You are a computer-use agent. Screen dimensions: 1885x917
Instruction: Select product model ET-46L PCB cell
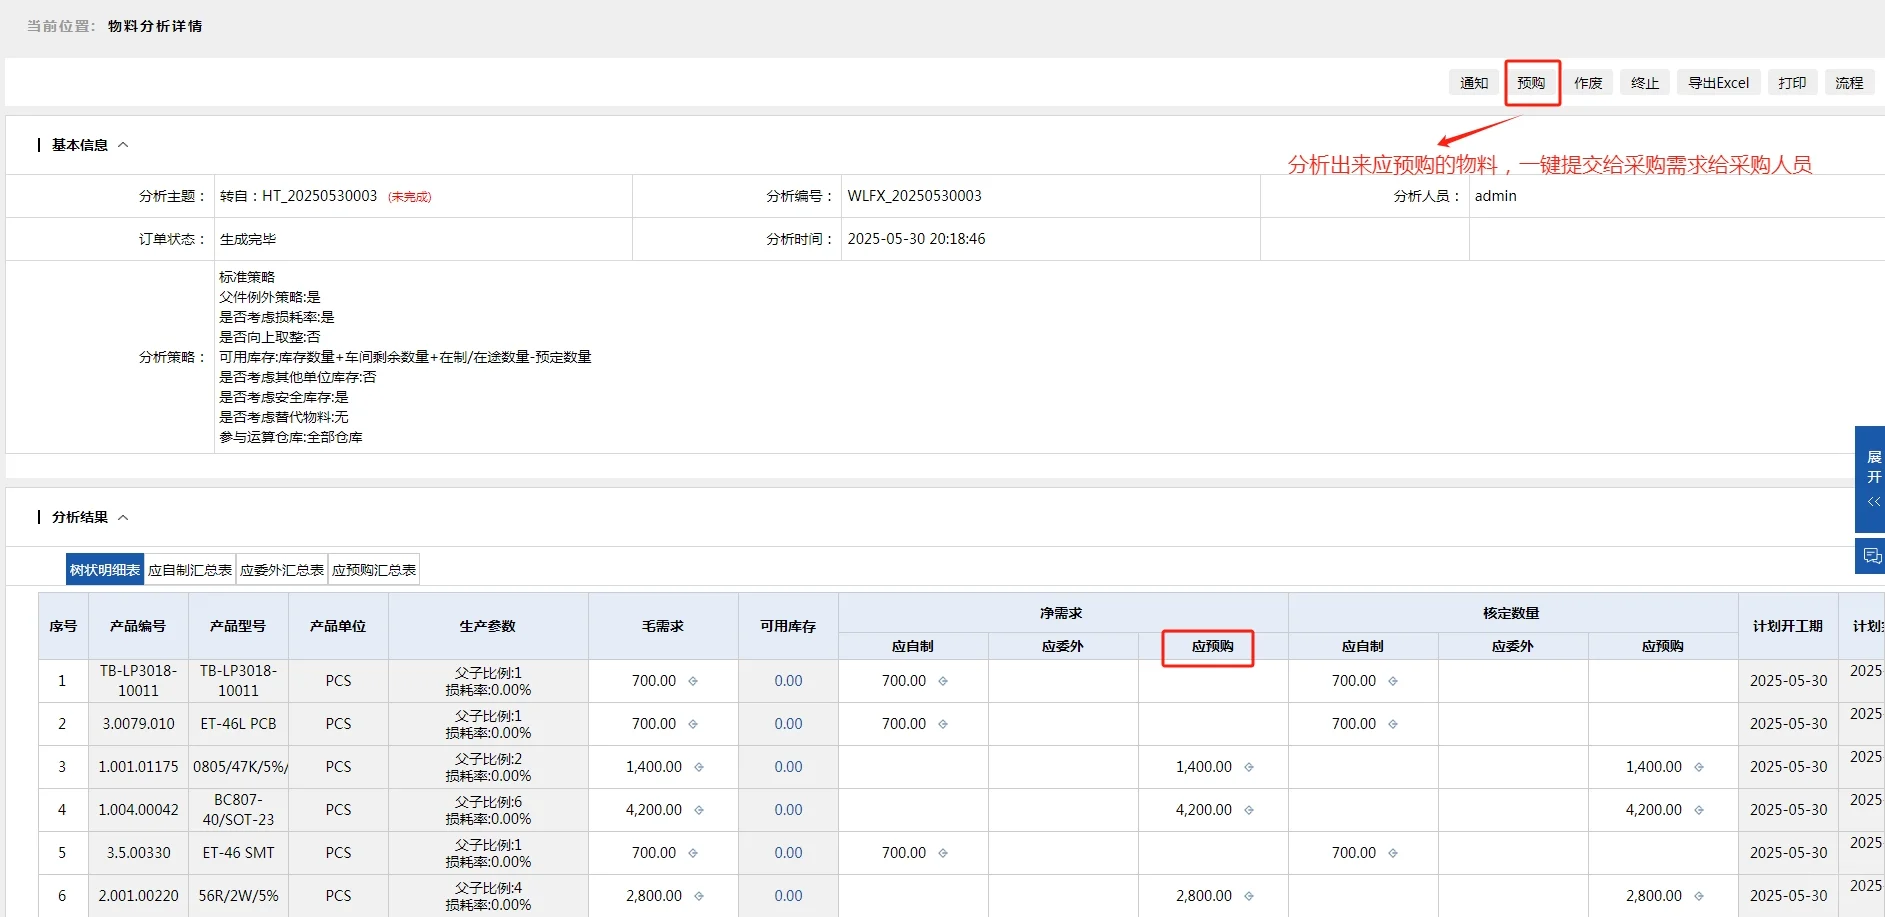[x=238, y=724]
